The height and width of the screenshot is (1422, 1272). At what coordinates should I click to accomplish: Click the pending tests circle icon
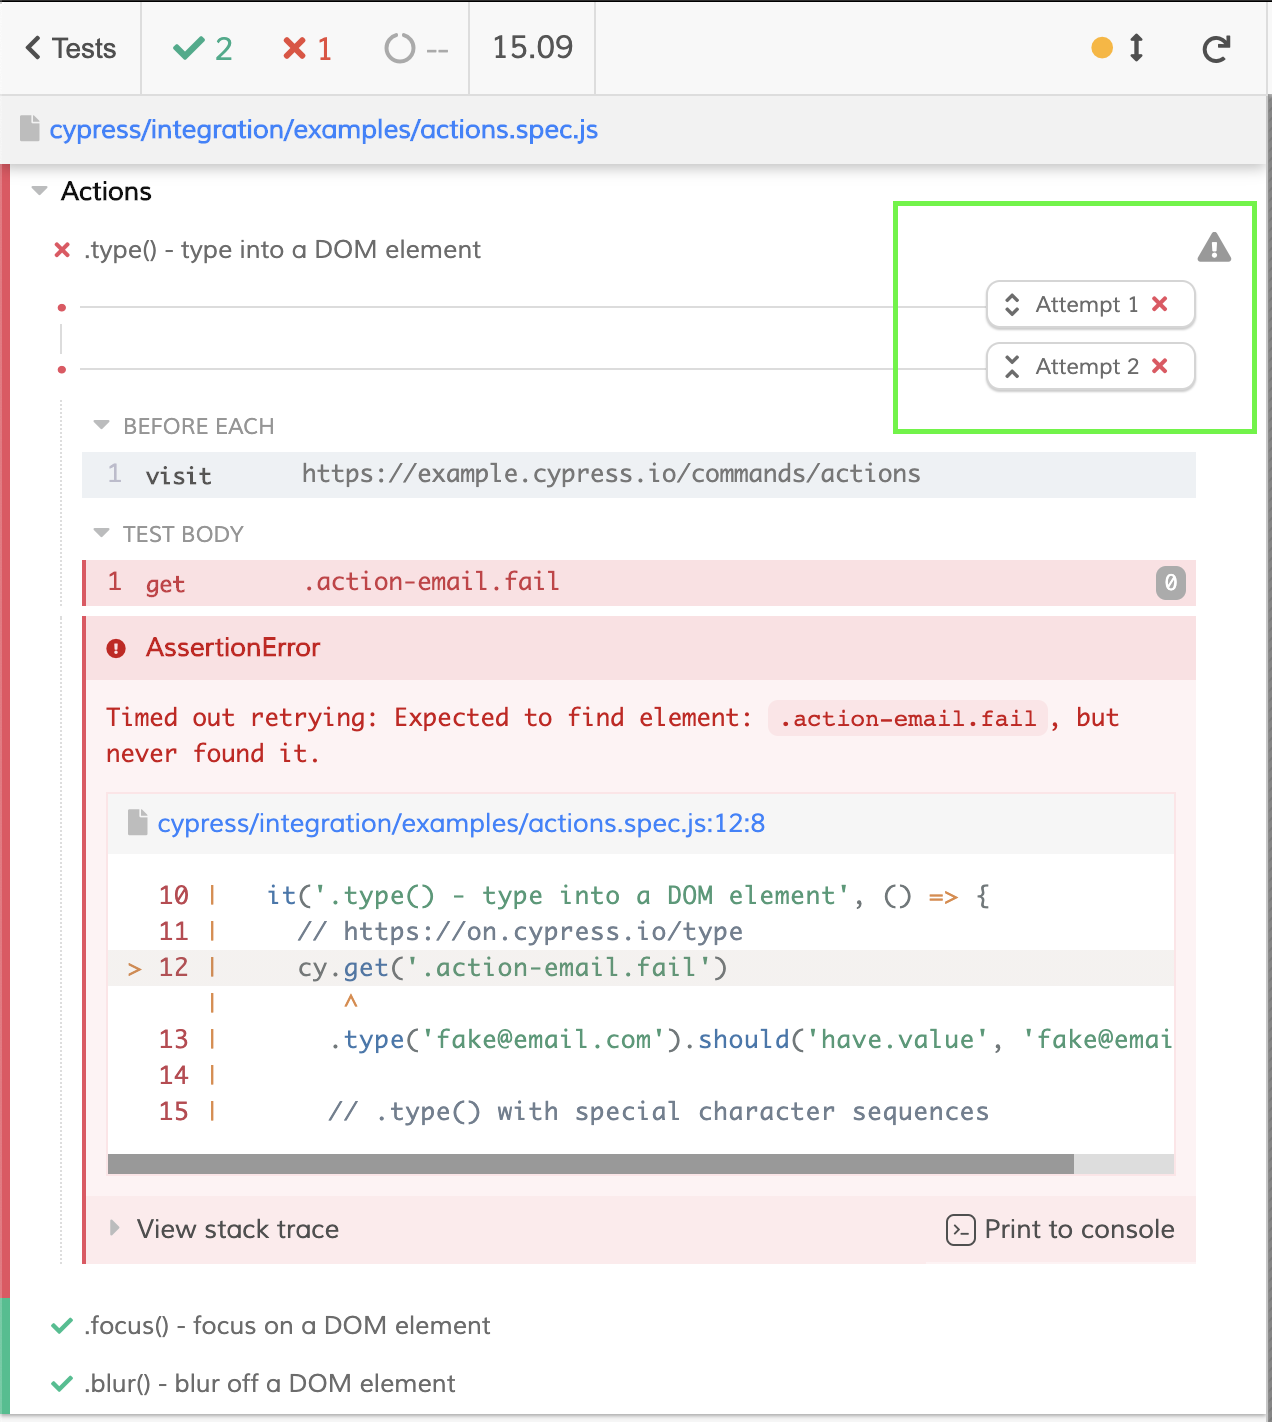point(399,48)
